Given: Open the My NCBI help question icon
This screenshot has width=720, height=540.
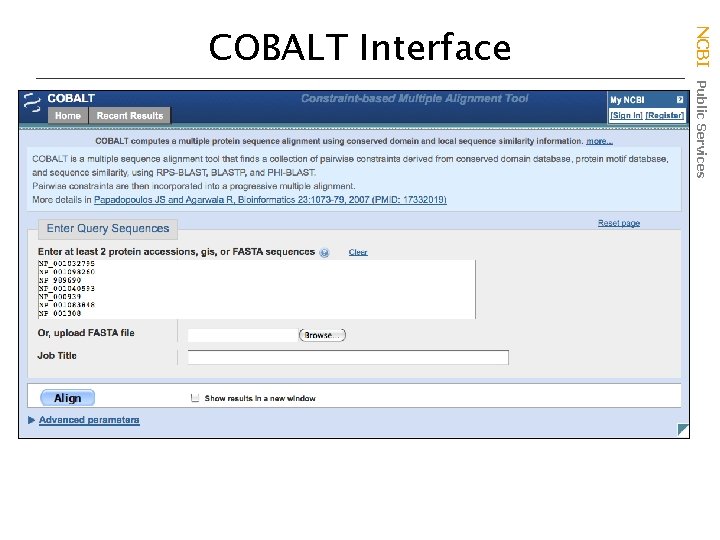Looking at the screenshot, I should point(680,100).
